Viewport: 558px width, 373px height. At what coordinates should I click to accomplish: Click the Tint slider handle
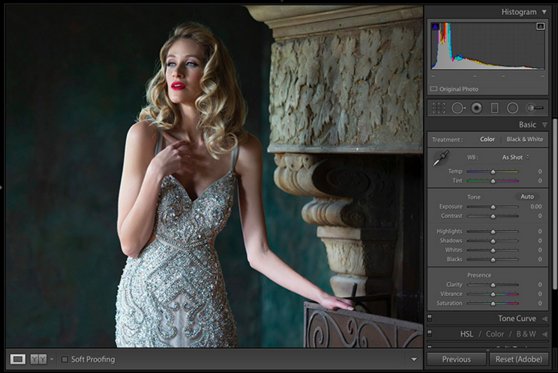(493, 181)
